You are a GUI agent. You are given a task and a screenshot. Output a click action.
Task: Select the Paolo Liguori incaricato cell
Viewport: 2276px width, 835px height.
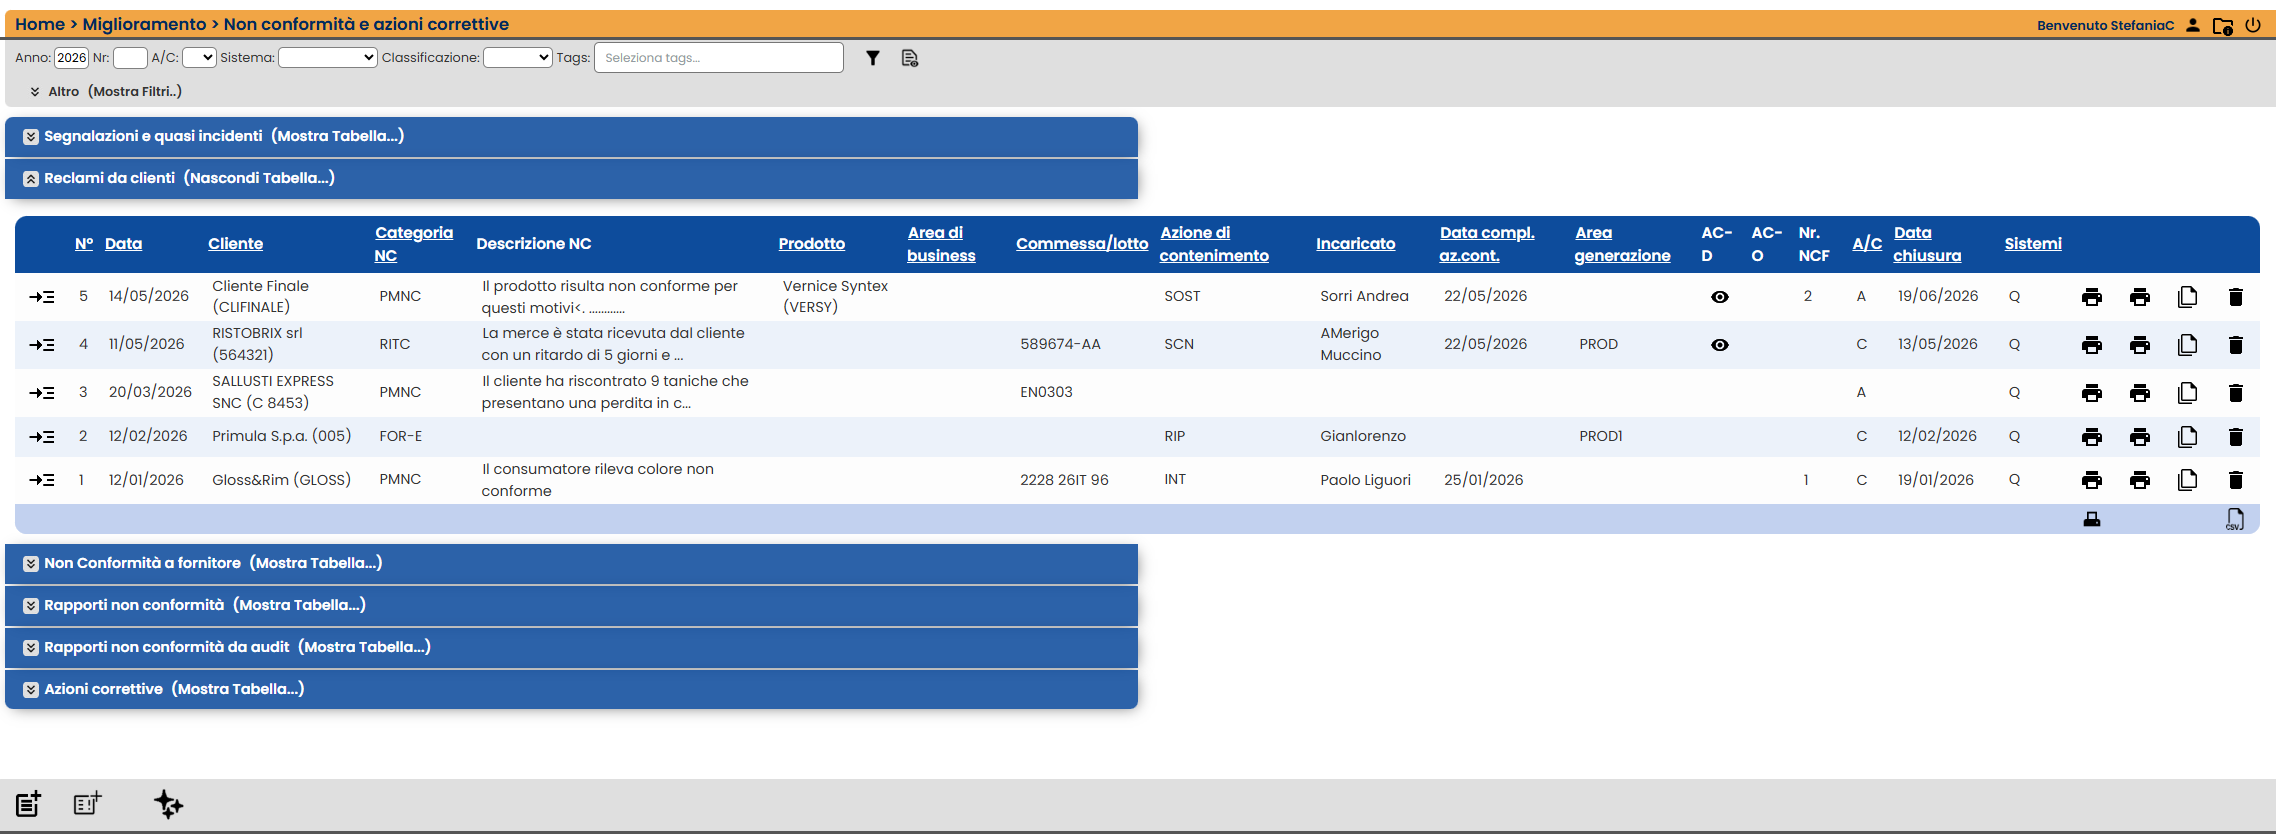(1365, 480)
